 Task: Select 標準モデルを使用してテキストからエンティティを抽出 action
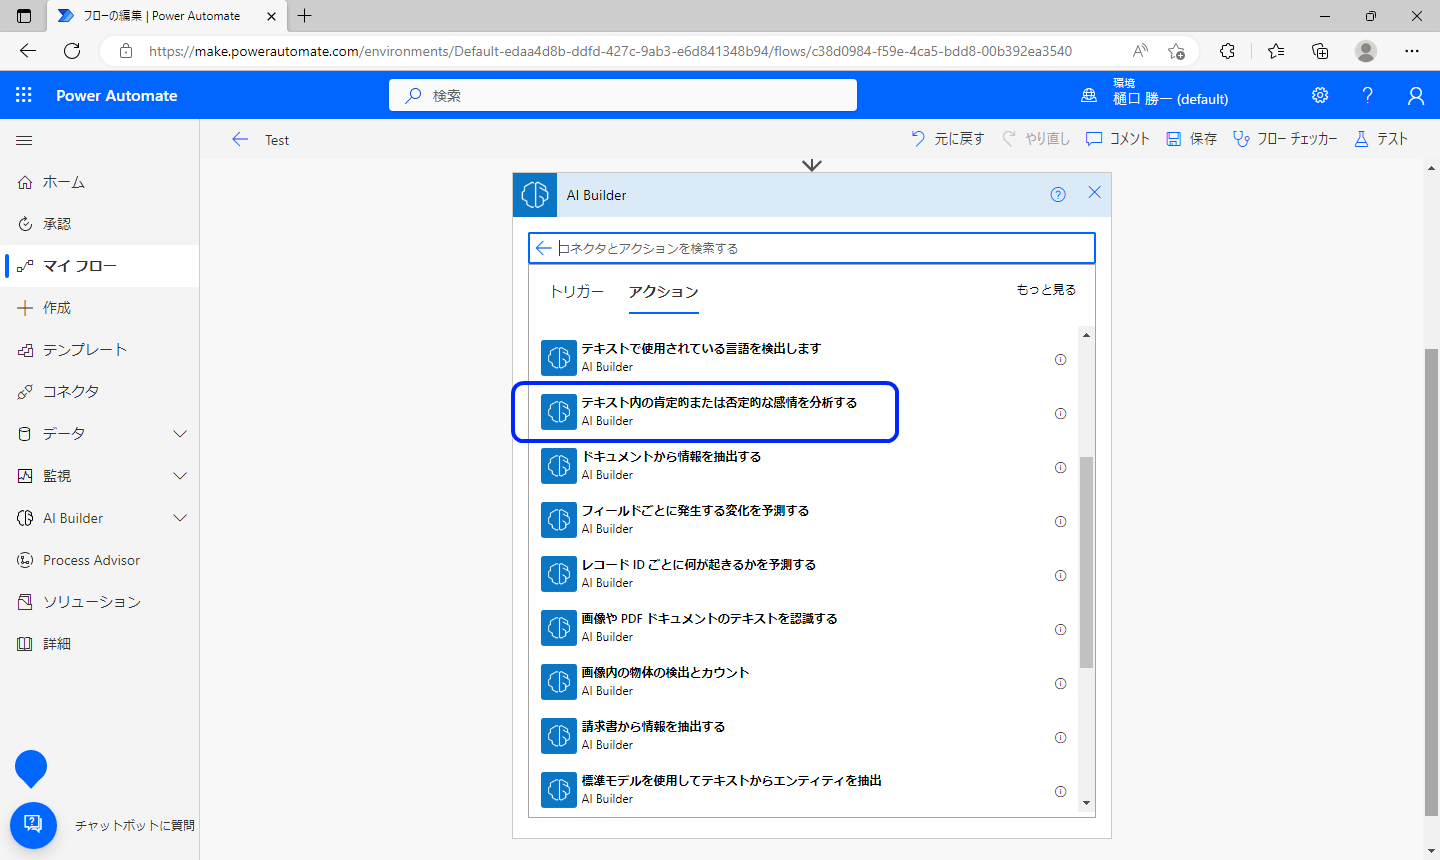[x=804, y=789]
